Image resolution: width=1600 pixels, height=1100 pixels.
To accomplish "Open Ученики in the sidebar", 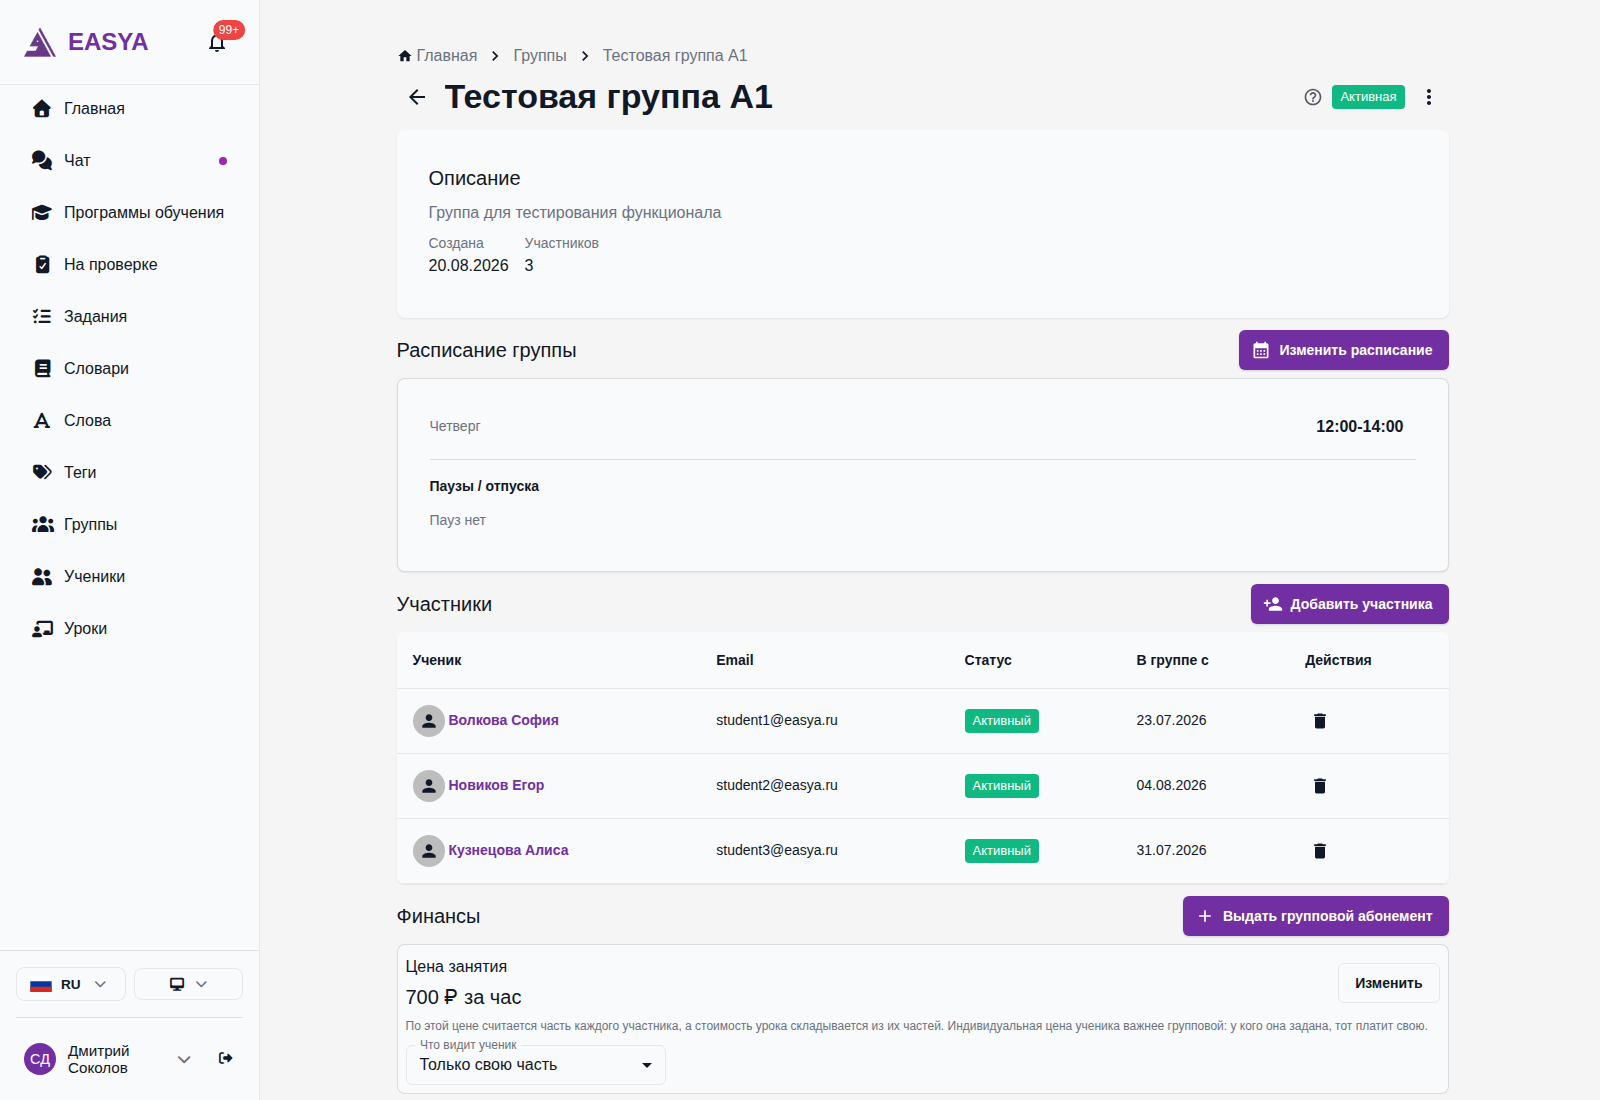I will 129,576.
